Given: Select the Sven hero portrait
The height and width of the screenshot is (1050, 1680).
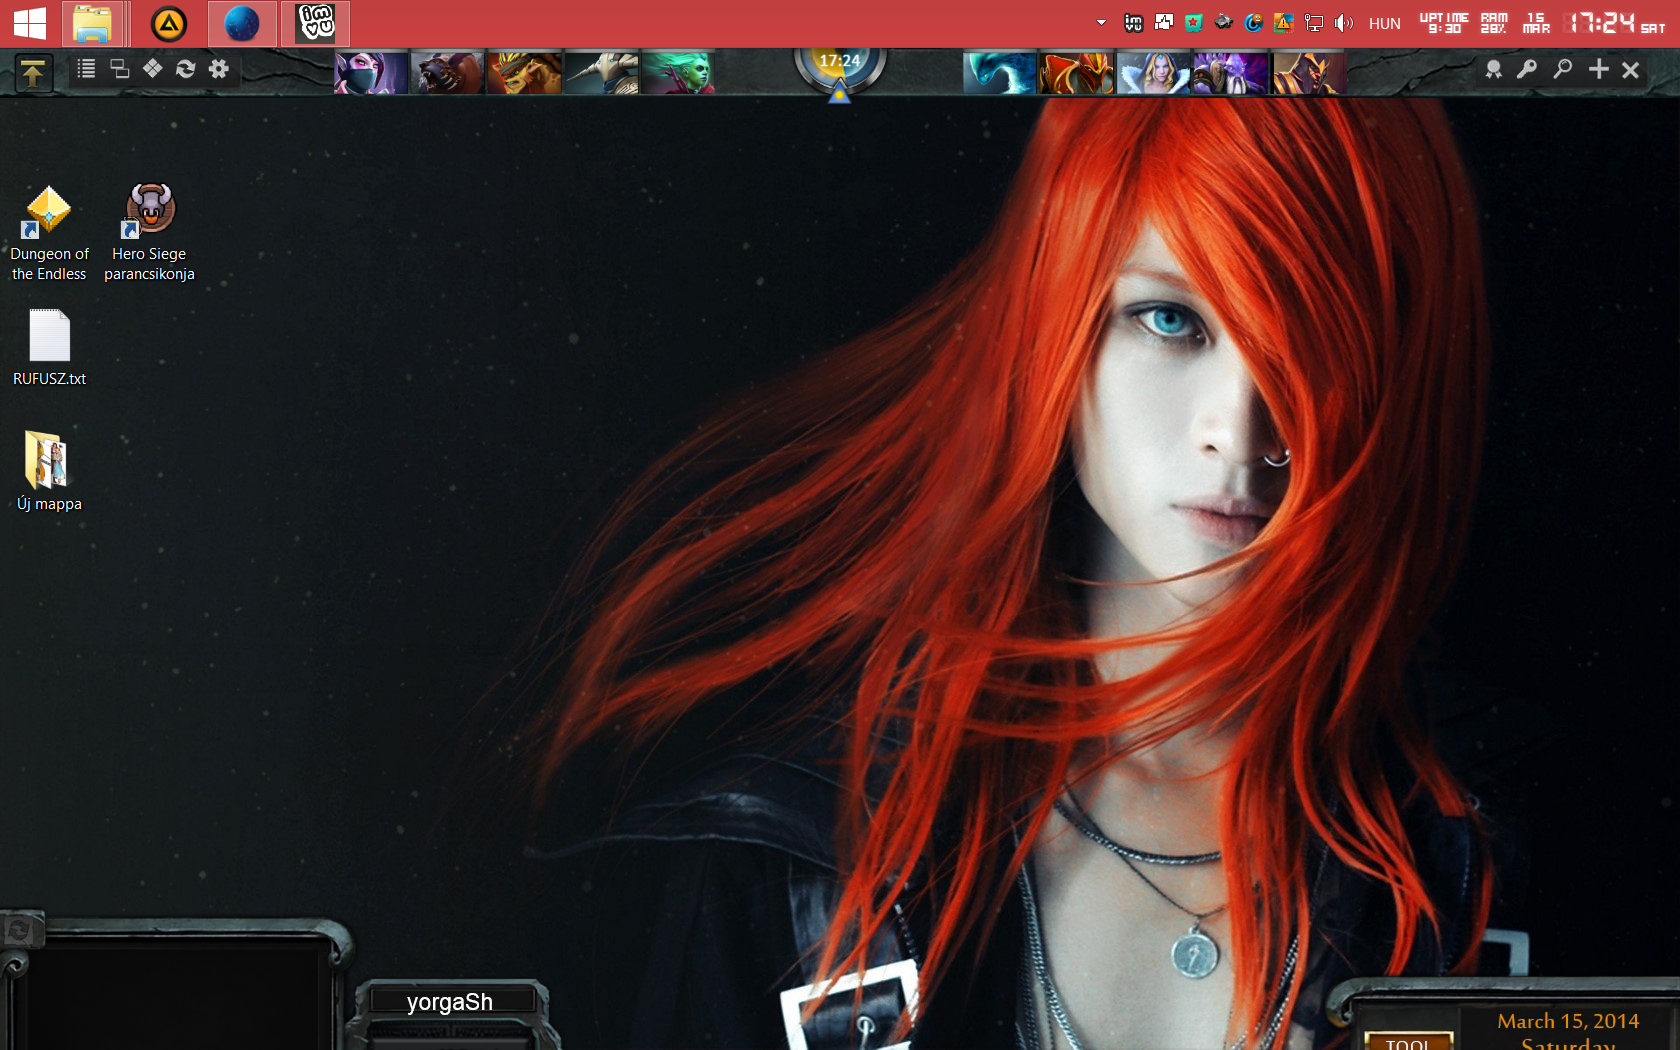Looking at the screenshot, I should click(x=601, y=73).
